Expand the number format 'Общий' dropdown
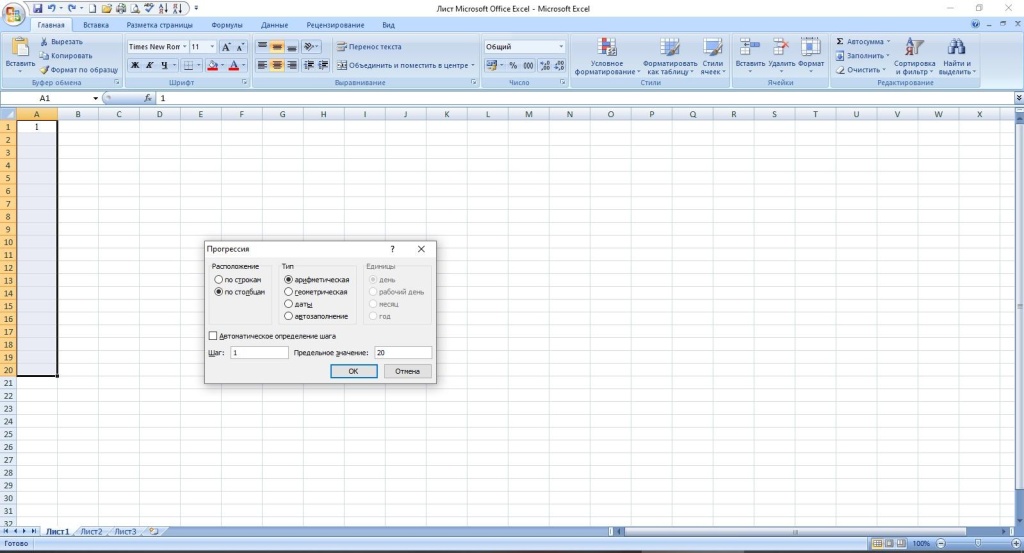 tap(561, 47)
